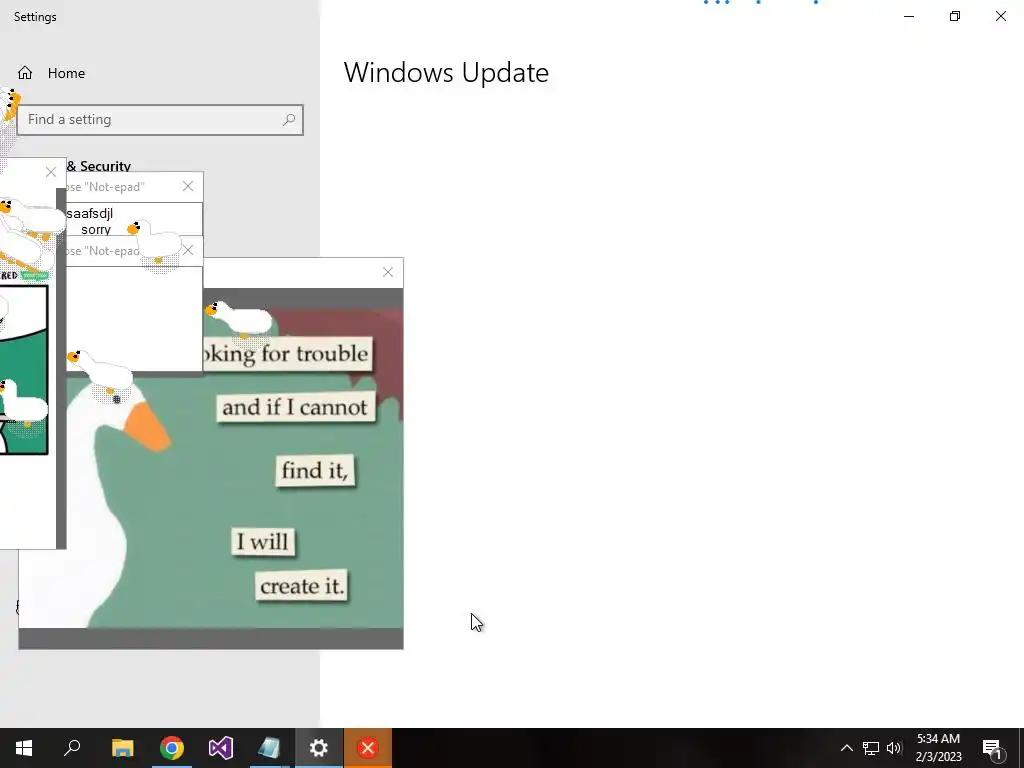Click the search magnifier in Find a setting

[289, 120]
